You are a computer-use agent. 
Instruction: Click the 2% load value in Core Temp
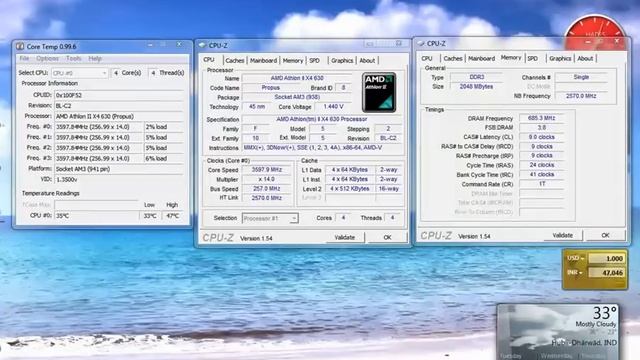(x=164, y=127)
